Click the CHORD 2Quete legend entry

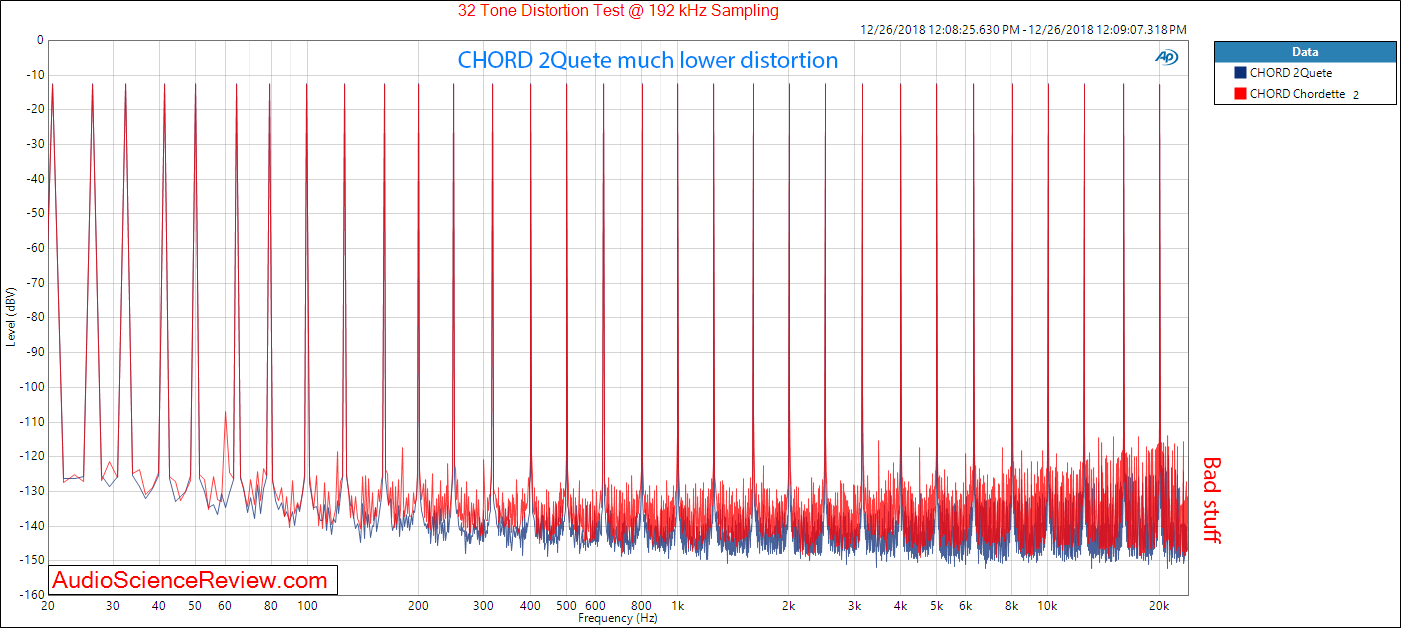coord(1290,73)
